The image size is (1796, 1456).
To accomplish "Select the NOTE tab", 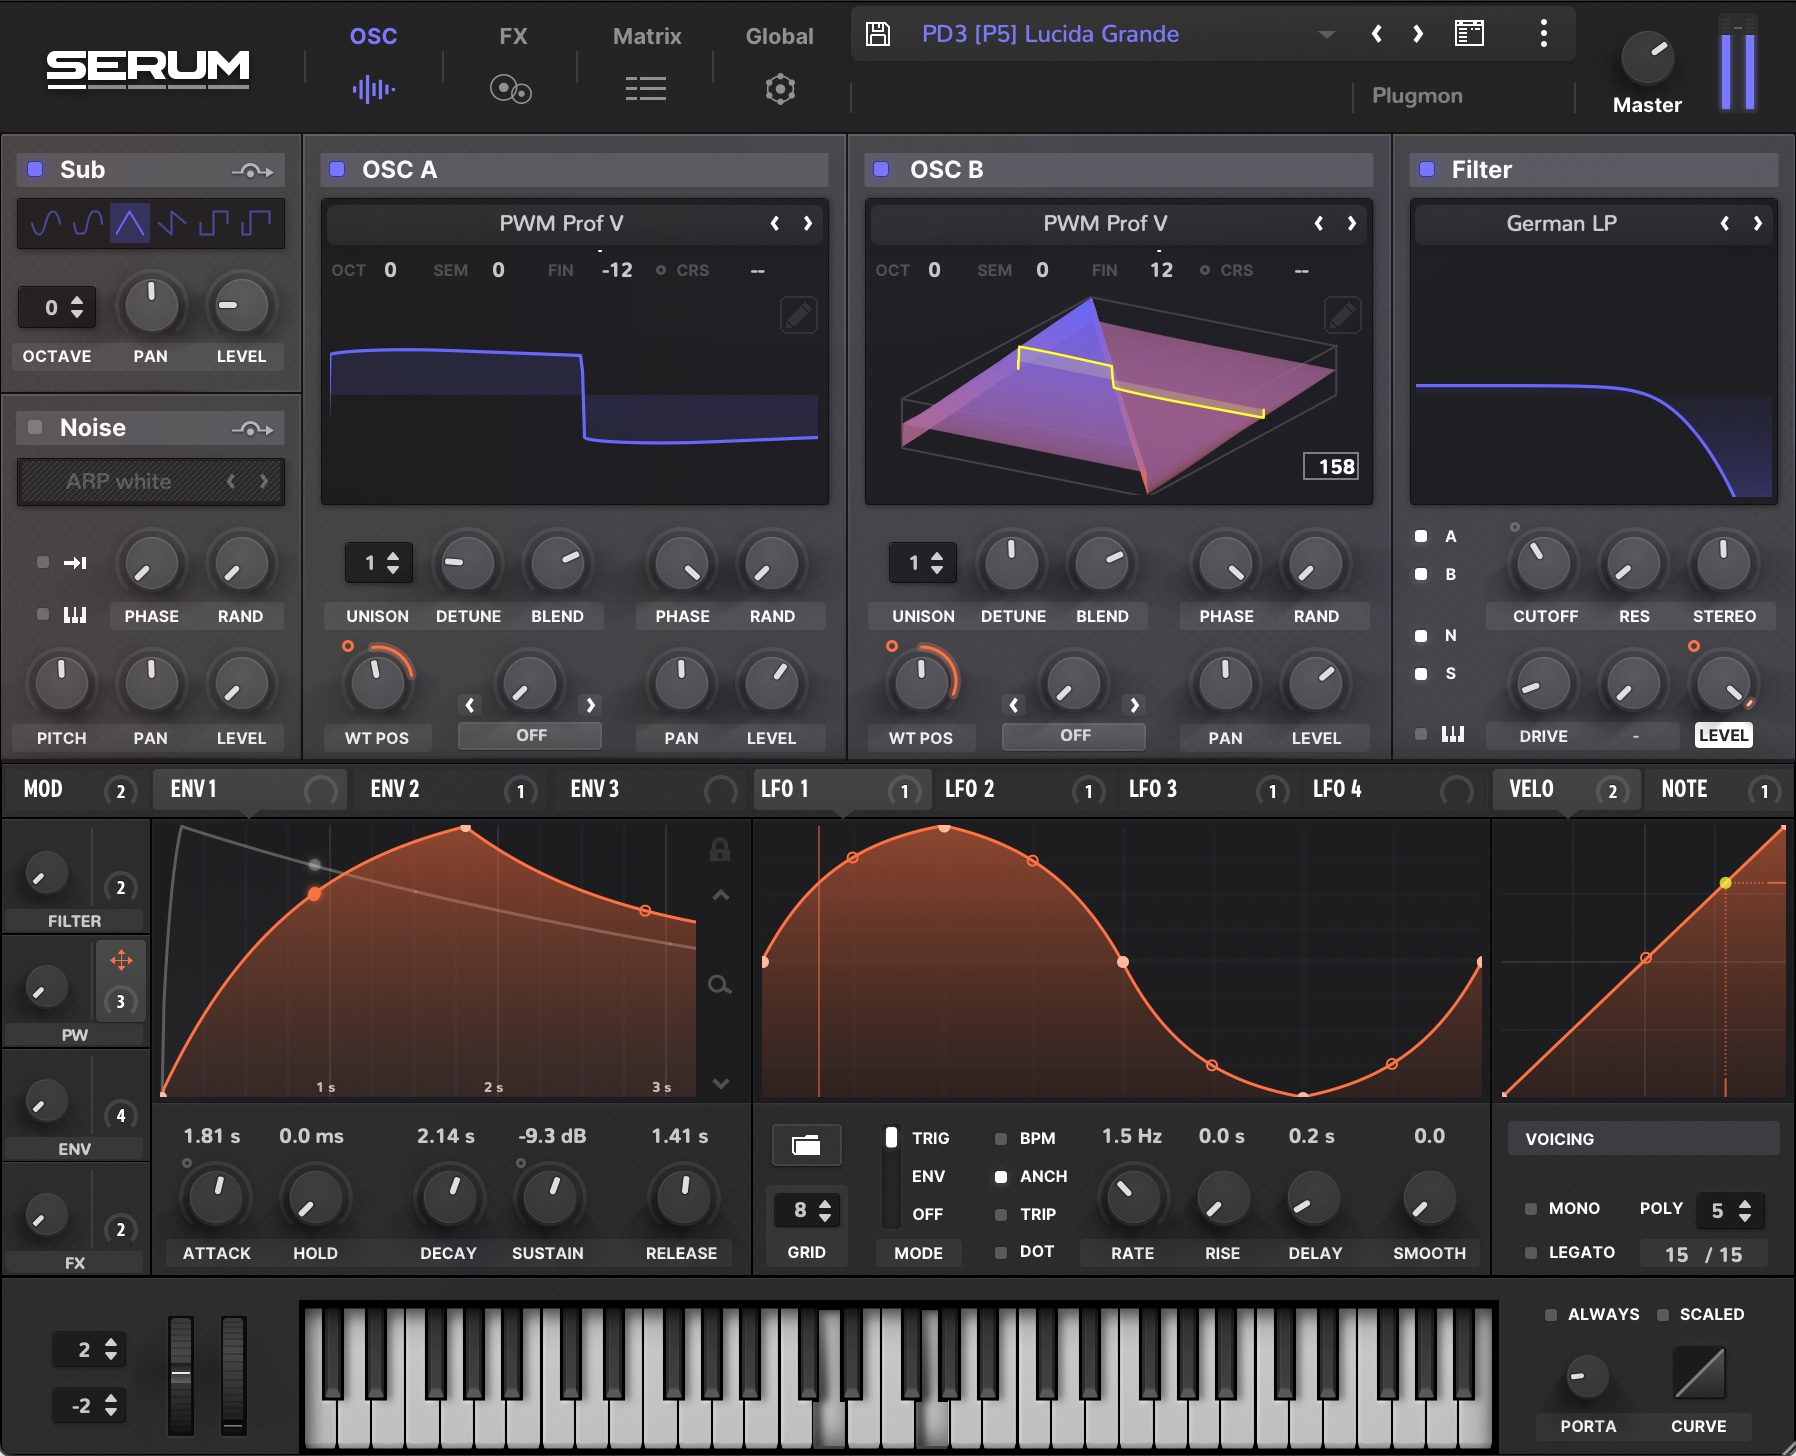I will pos(1716,790).
